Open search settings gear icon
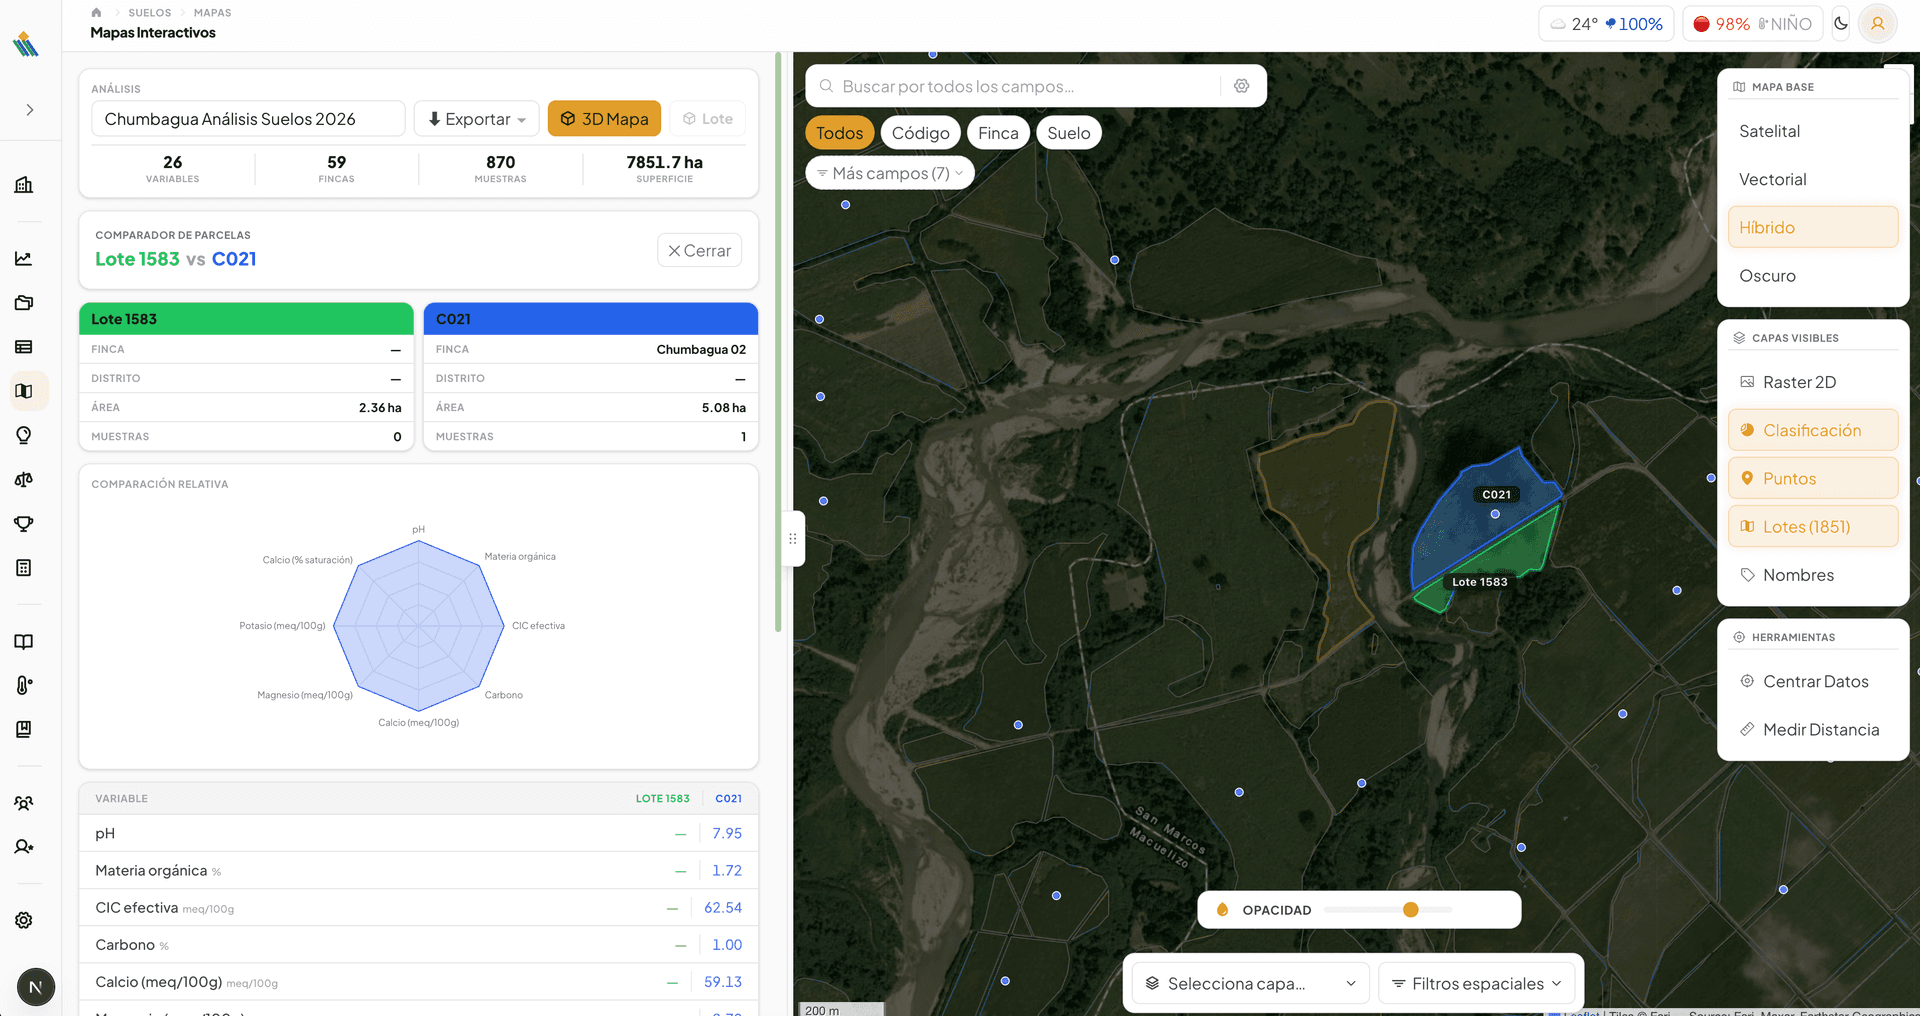The width and height of the screenshot is (1920, 1016). (1242, 86)
